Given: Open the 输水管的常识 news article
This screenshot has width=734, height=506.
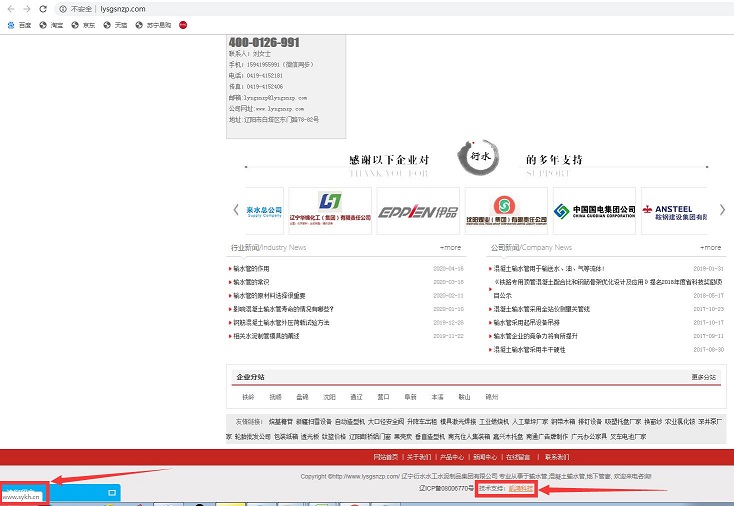Looking at the screenshot, I should click(251, 282).
